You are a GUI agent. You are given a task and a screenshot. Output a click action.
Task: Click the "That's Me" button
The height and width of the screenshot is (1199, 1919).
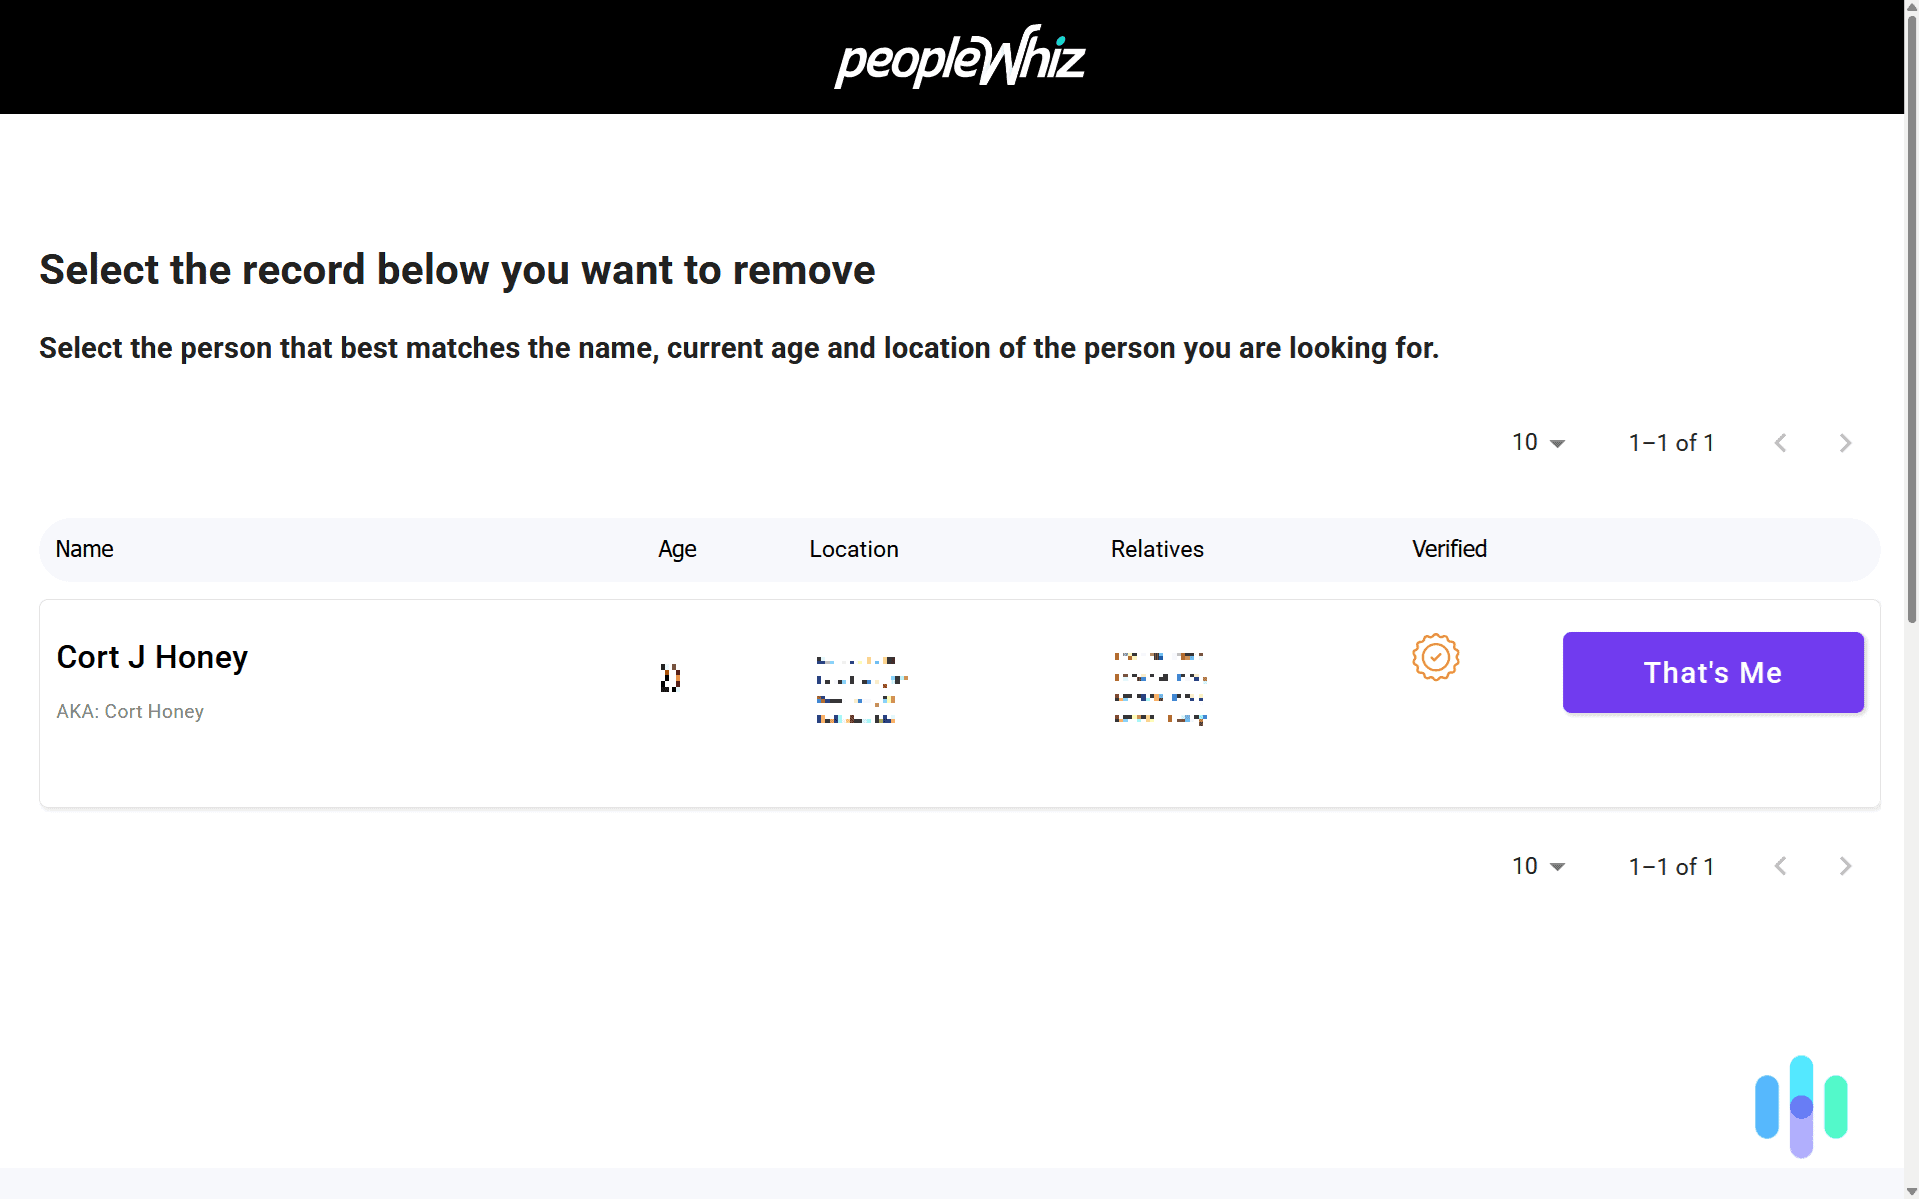1712,672
